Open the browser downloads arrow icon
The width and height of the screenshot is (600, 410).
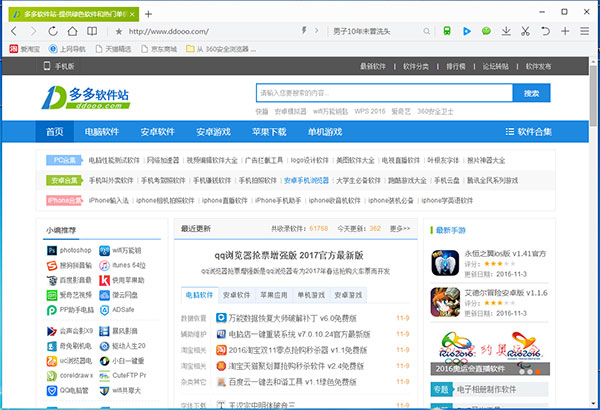click(506, 31)
